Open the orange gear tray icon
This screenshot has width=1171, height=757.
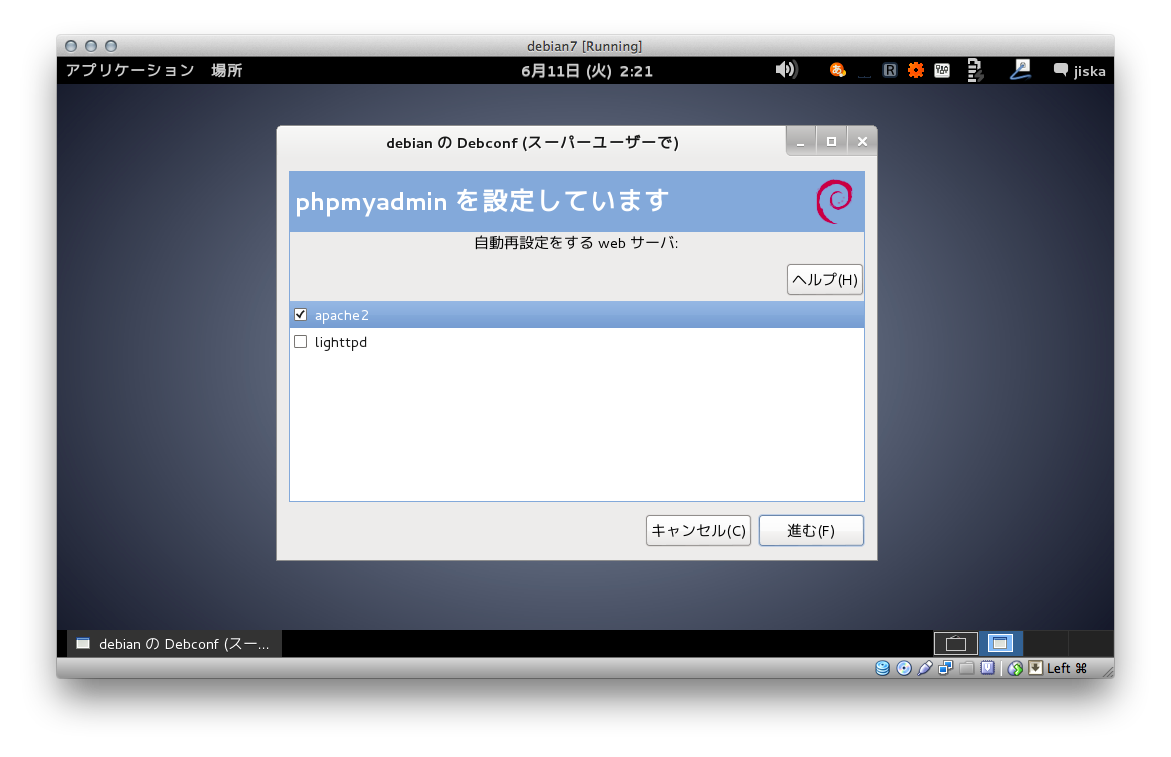916,70
